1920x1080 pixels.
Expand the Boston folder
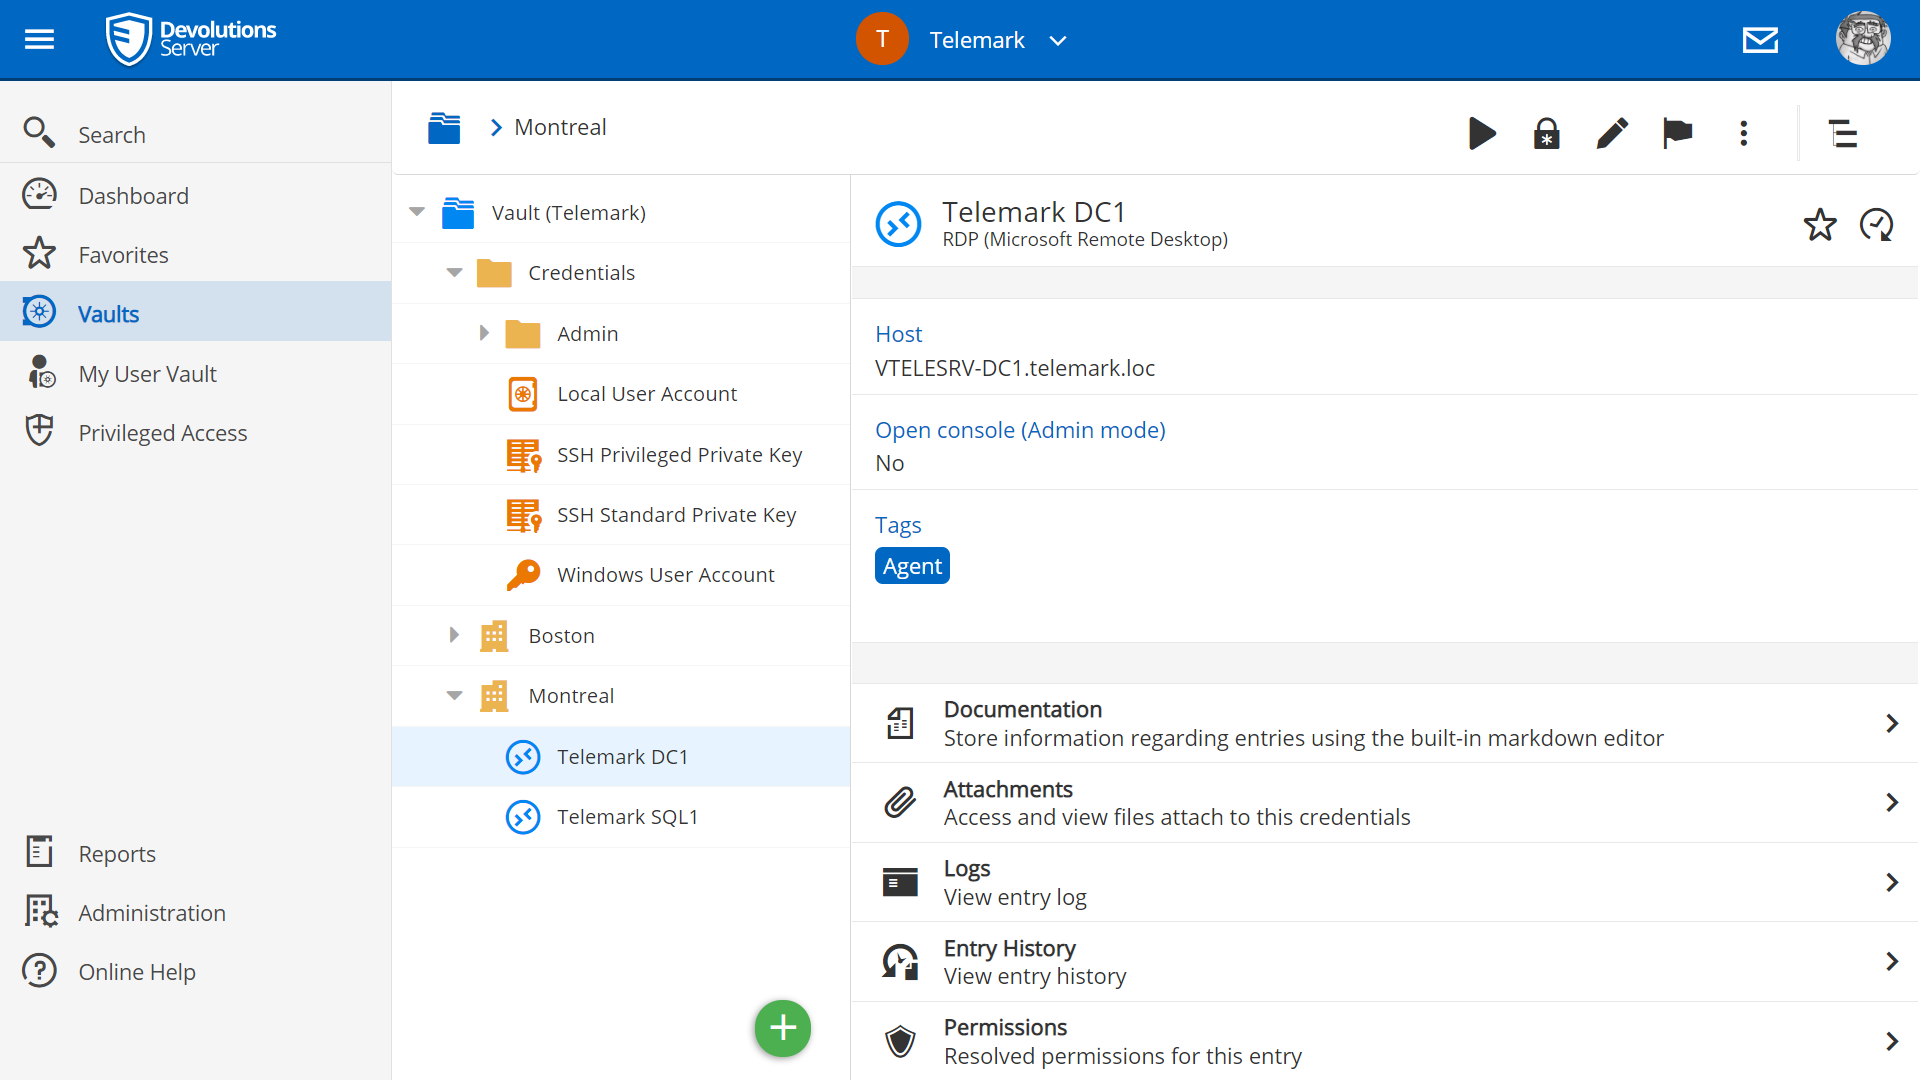454,635
